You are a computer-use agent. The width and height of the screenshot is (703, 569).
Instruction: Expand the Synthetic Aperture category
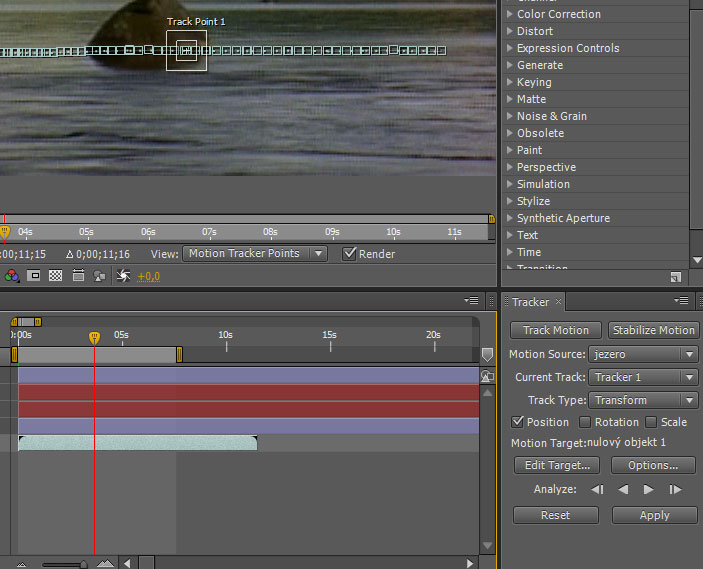pos(509,218)
